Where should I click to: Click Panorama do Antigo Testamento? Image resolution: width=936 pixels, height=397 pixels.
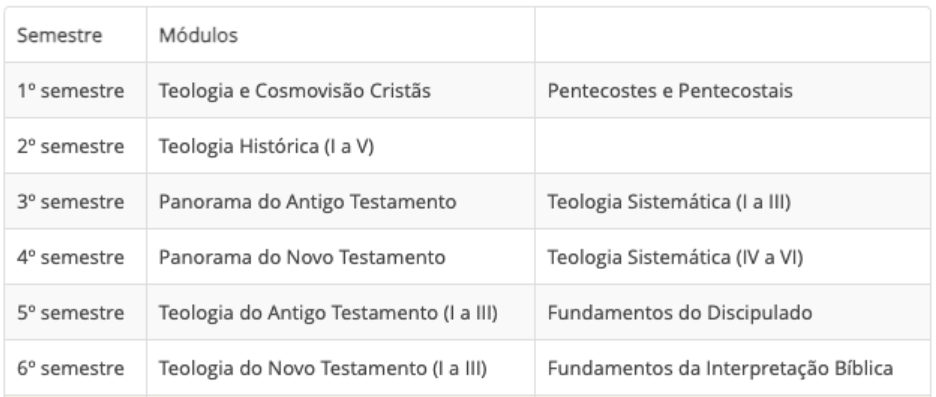point(307,202)
